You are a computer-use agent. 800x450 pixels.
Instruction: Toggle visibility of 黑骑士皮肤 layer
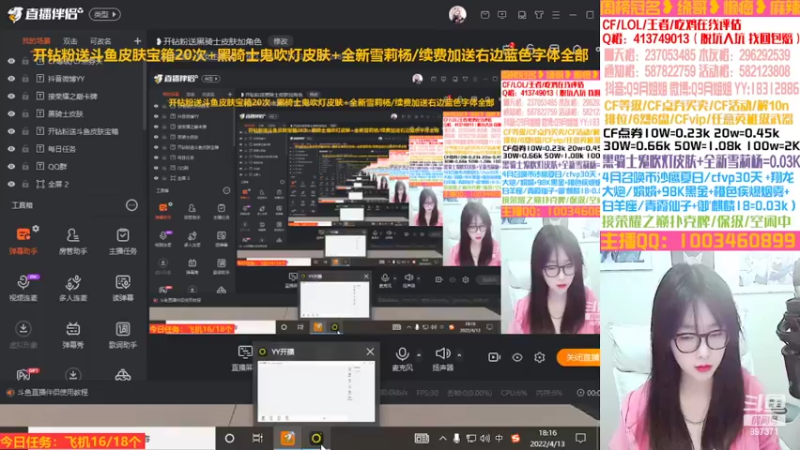click(11, 114)
